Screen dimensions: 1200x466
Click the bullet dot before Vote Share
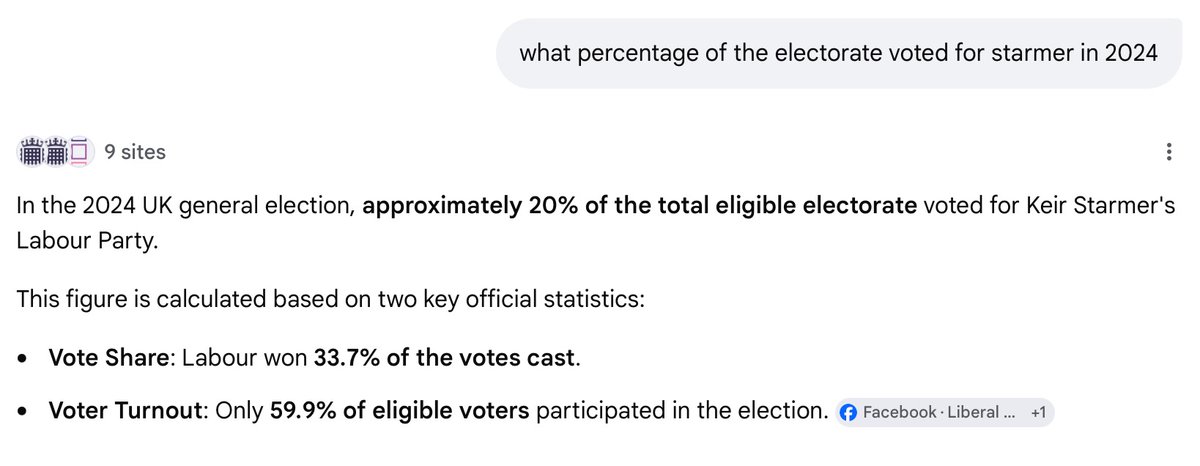24,359
